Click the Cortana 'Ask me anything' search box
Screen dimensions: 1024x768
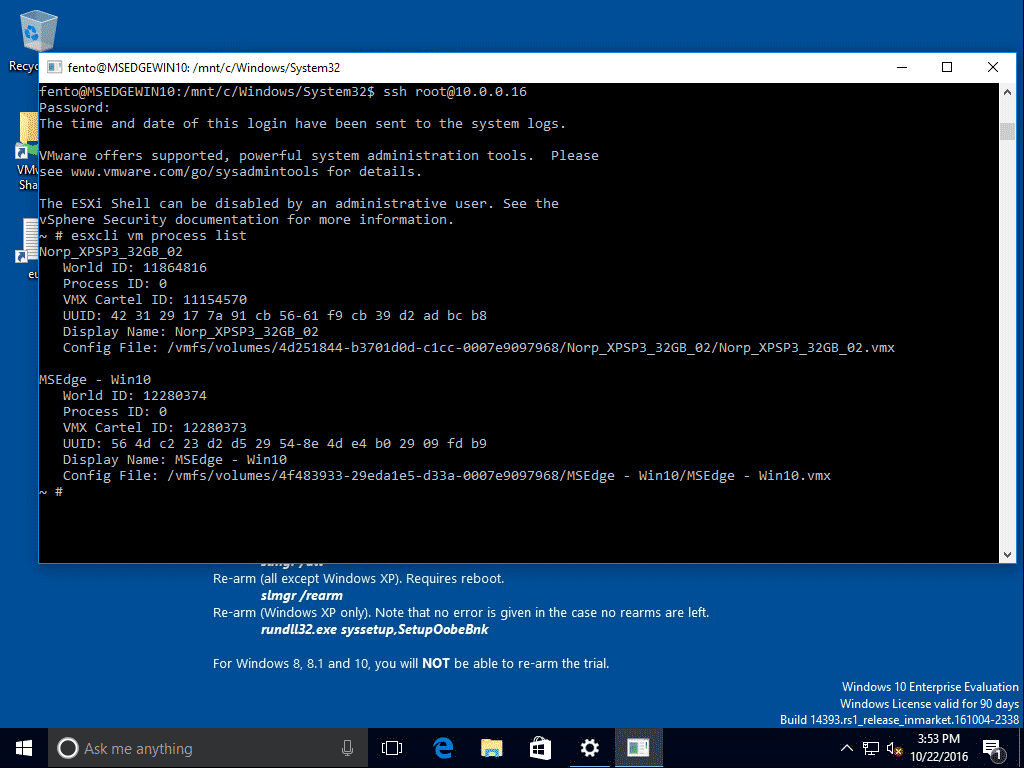[208, 748]
